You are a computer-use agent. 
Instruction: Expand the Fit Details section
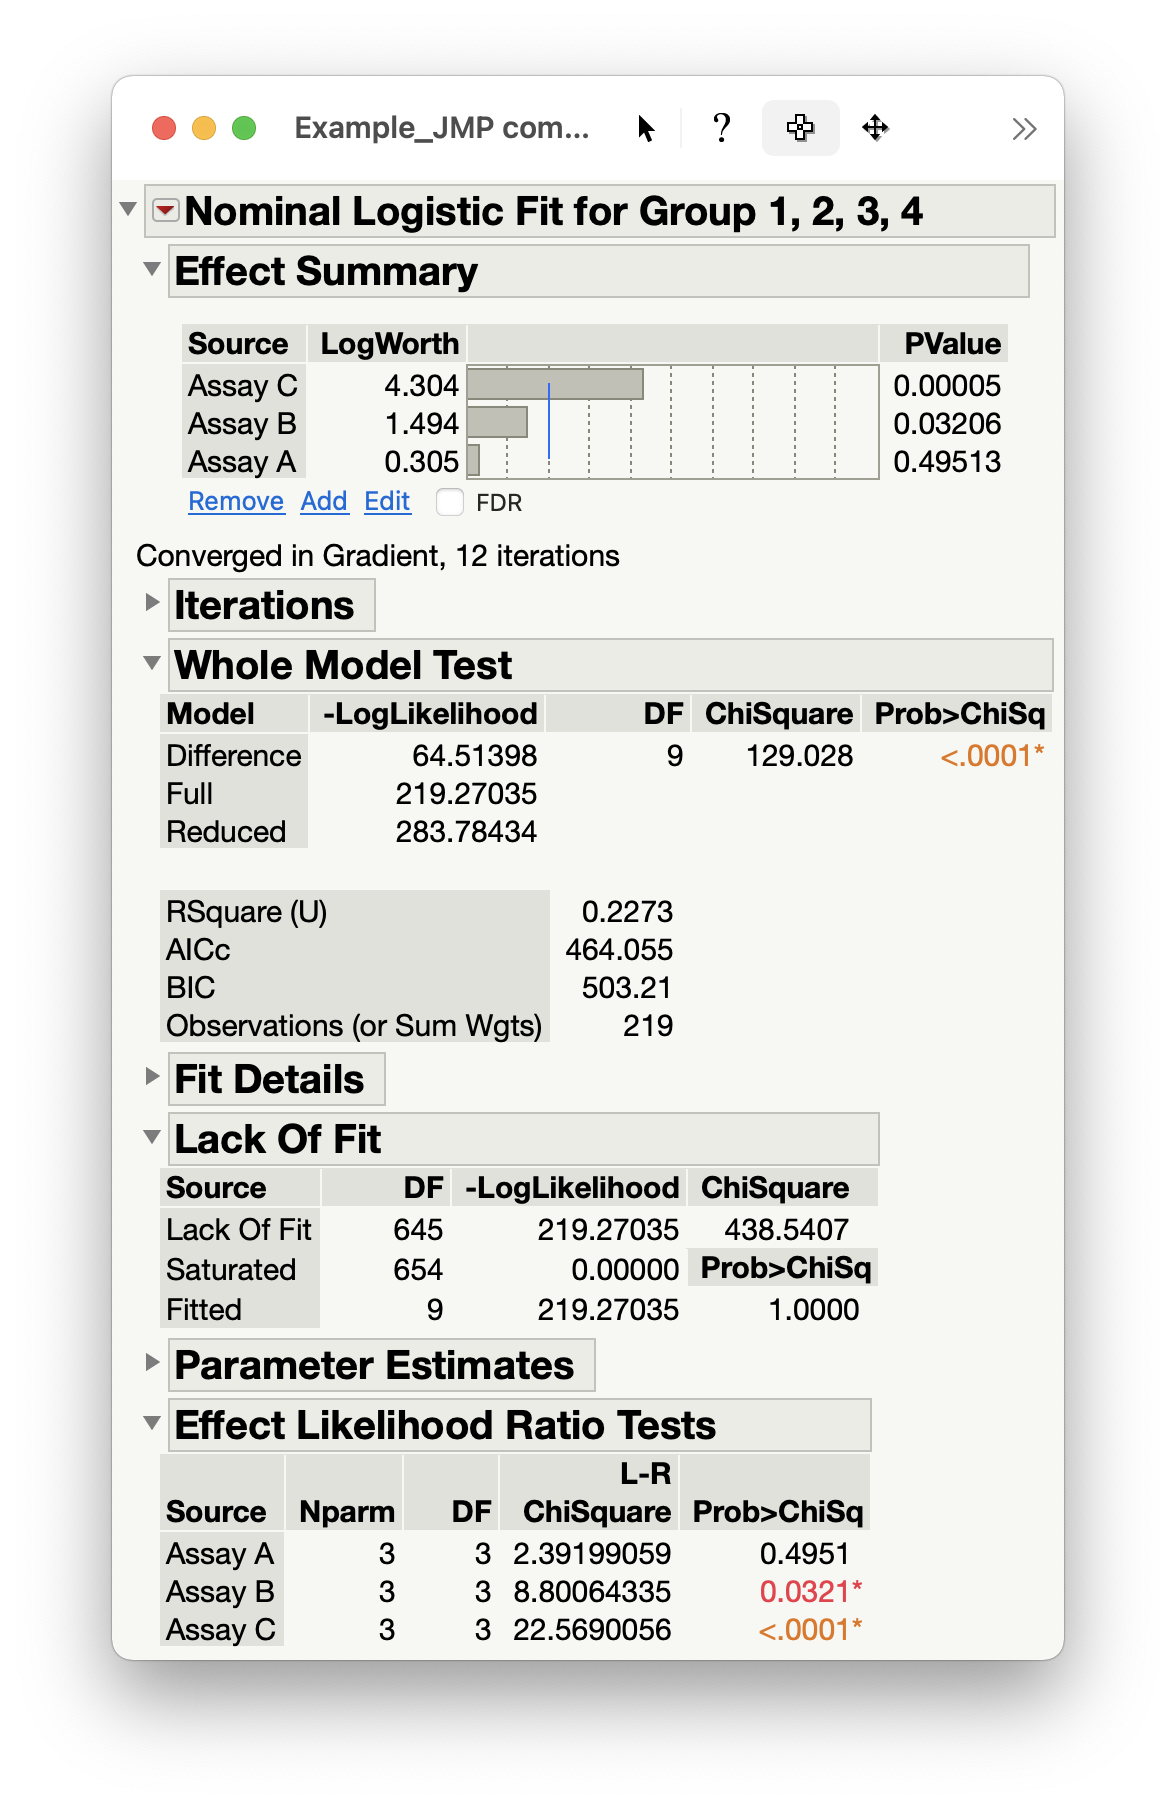(152, 1076)
